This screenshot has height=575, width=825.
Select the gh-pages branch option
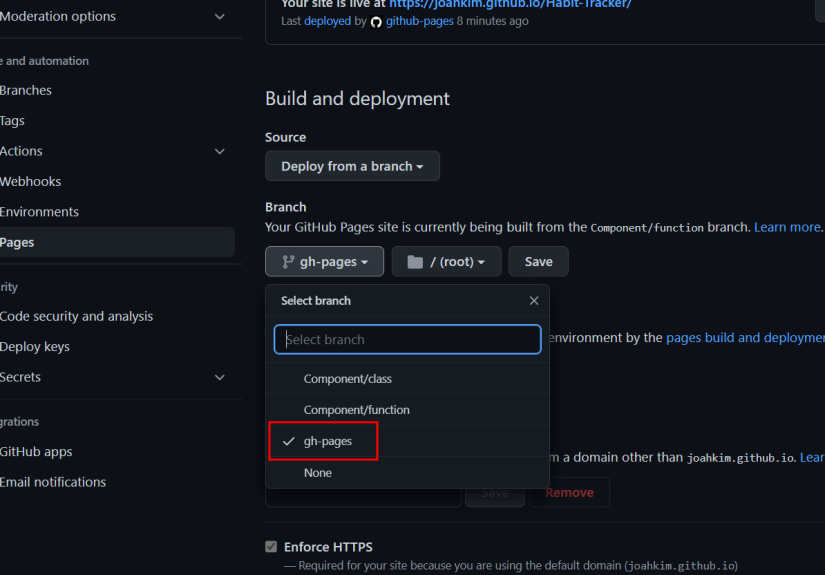(407, 441)
